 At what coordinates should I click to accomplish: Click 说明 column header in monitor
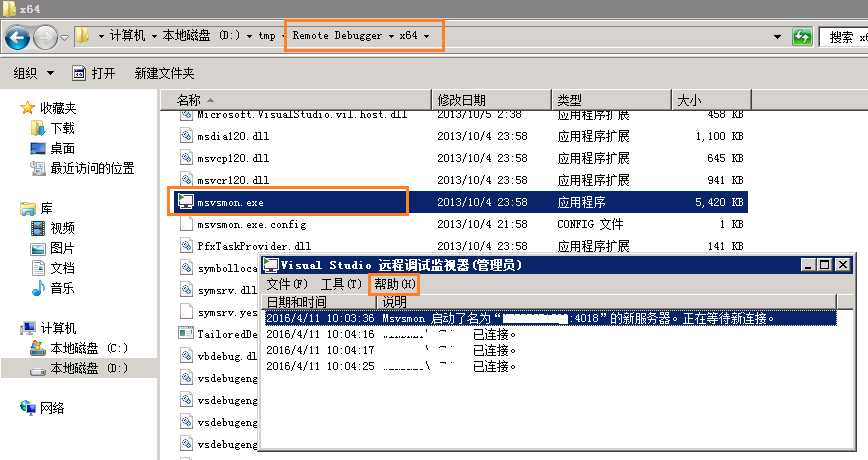[606, 302]
